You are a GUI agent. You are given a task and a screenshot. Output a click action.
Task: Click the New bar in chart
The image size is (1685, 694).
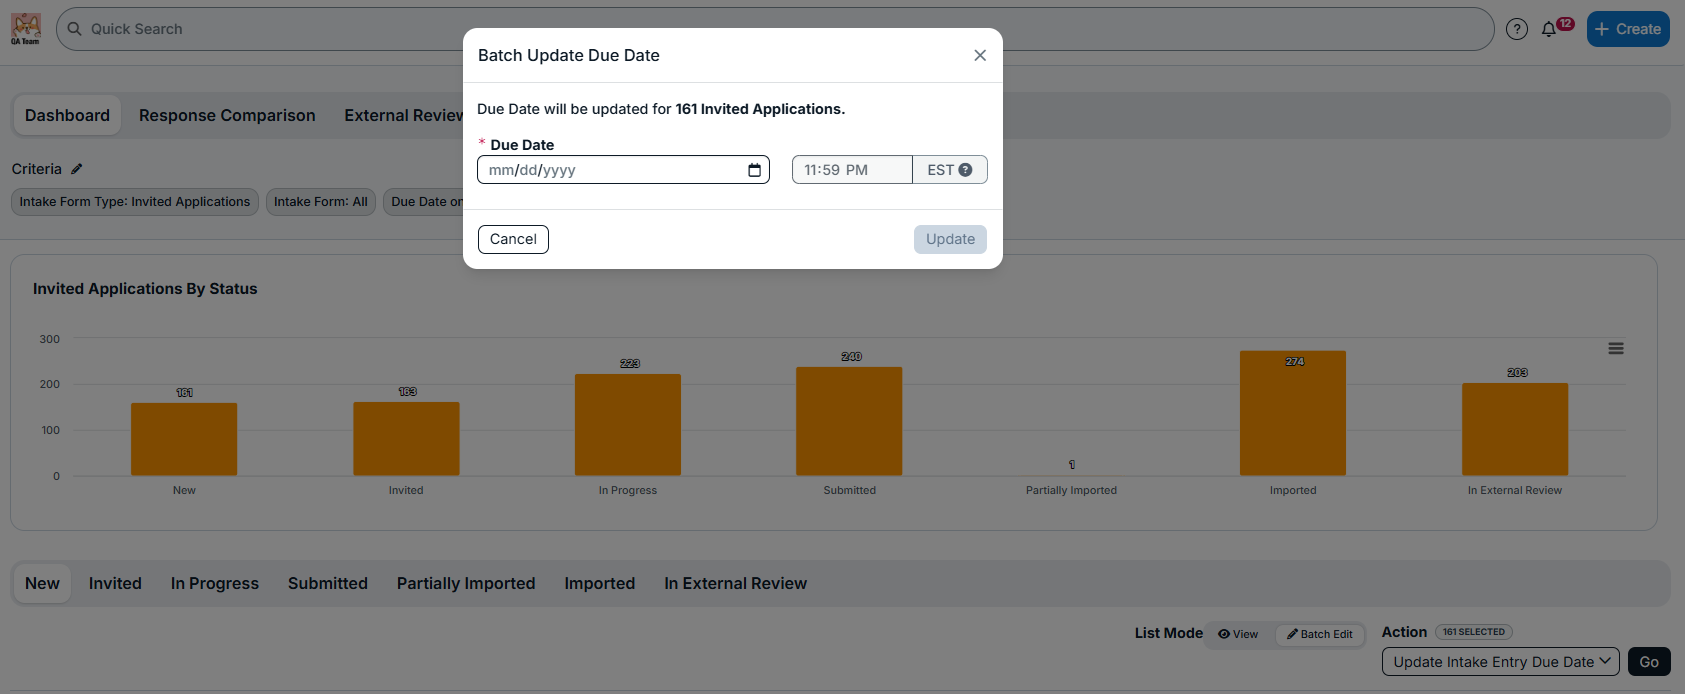point(184,439)
